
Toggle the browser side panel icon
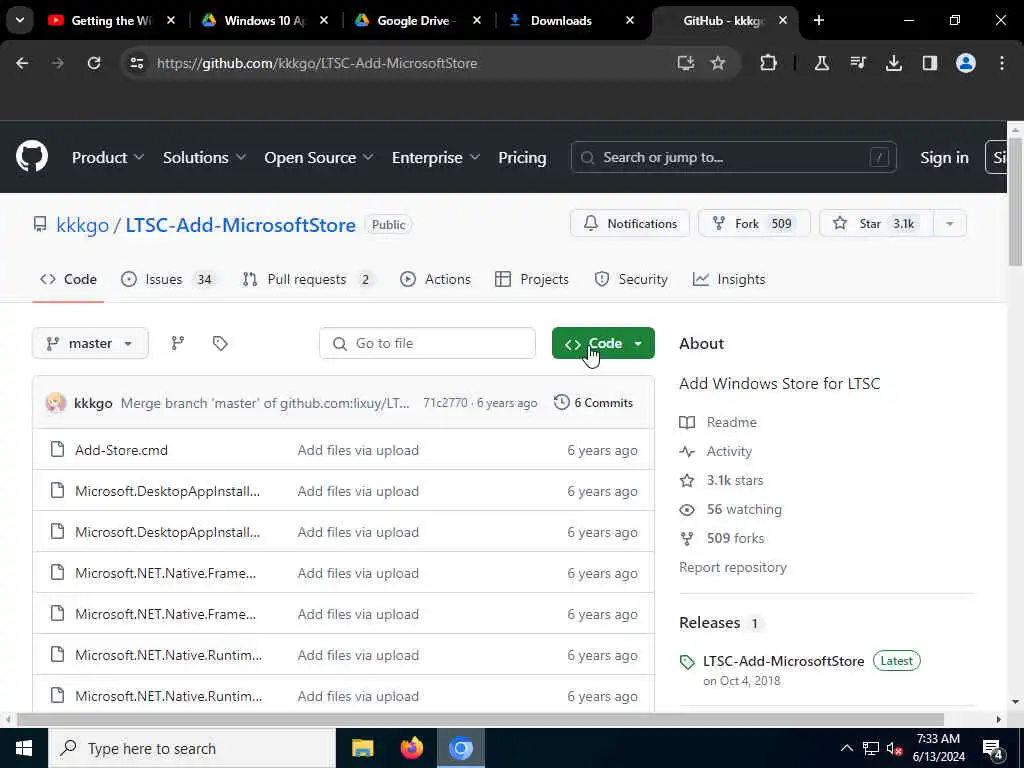[929, 63]
